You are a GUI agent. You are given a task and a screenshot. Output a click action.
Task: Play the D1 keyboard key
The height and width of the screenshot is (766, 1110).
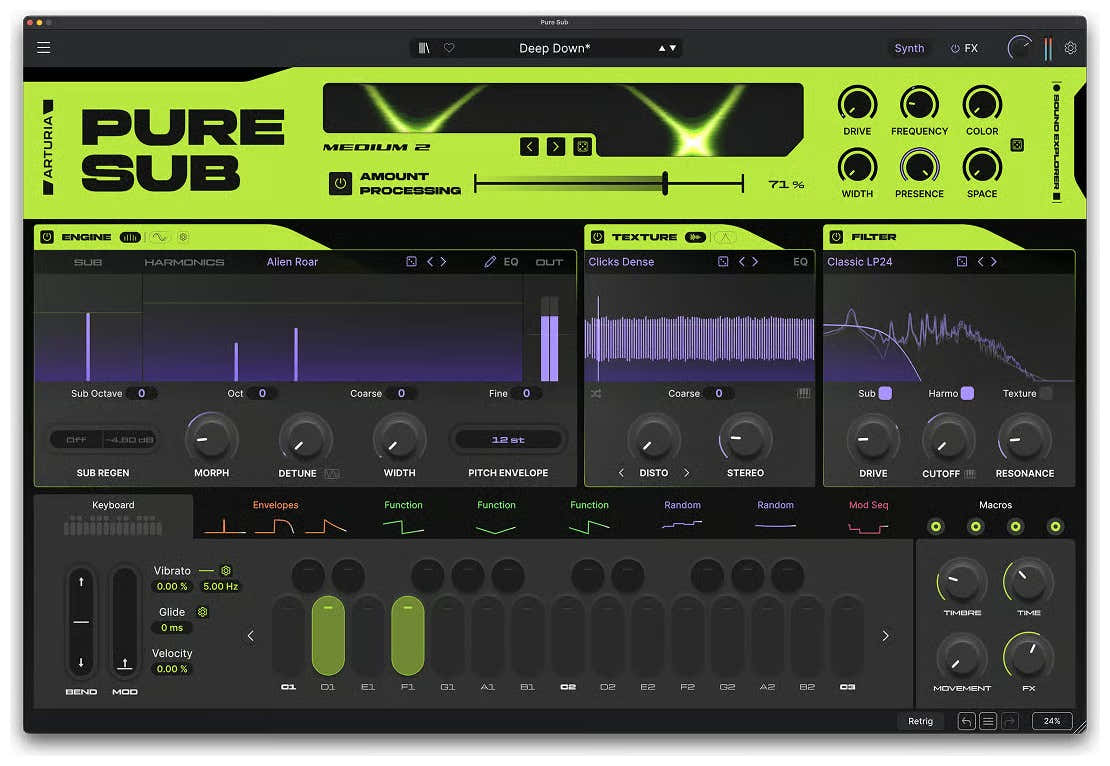[328, 636]
